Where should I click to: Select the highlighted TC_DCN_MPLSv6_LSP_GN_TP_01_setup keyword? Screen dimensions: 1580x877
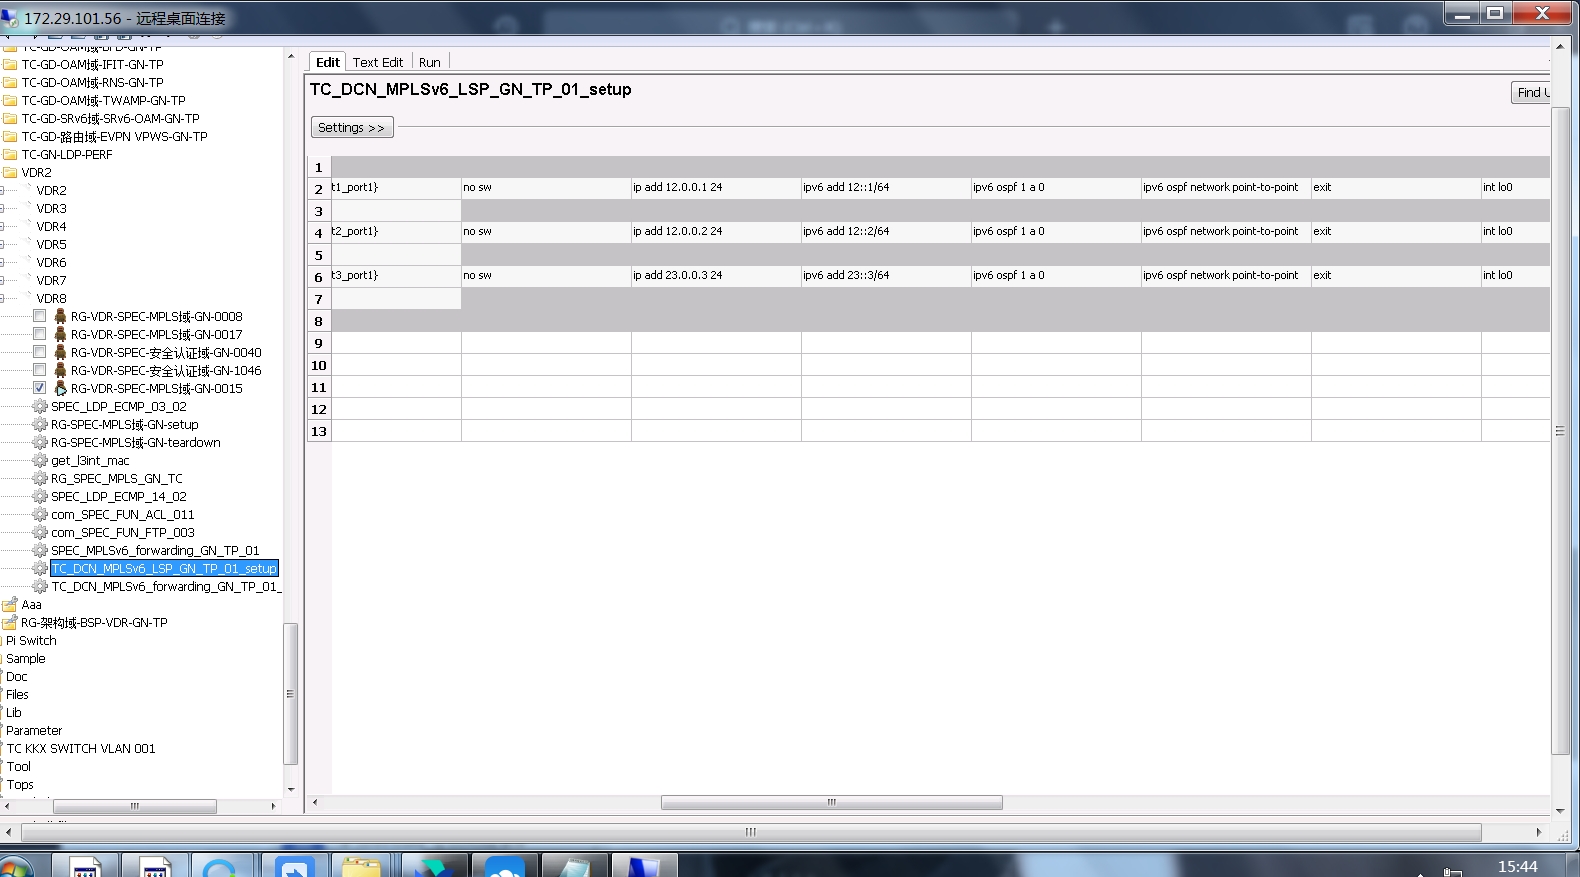pyautogui.click(x=164, y=568)
